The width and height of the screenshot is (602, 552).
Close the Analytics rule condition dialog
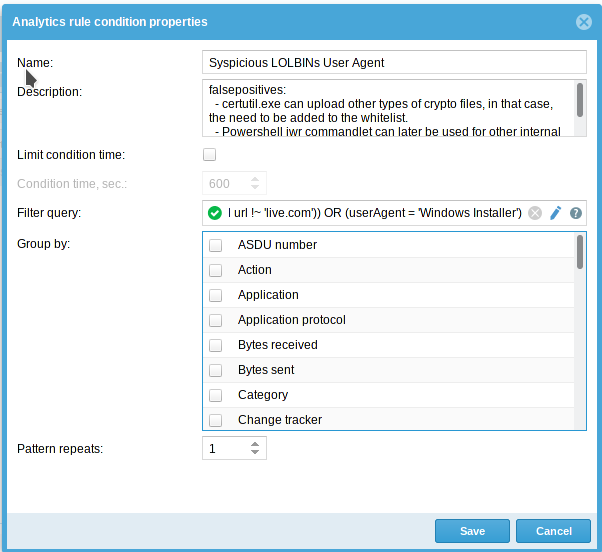point(584,22)
